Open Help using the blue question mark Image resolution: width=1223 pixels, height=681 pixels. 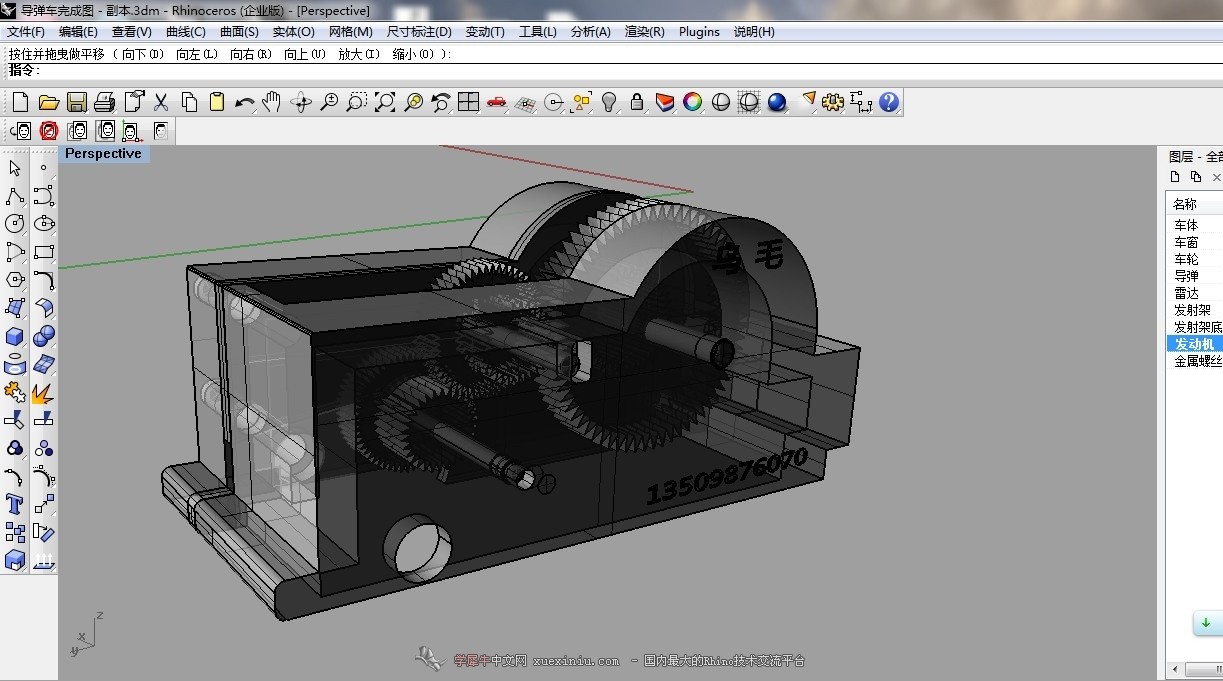(889, 102)
